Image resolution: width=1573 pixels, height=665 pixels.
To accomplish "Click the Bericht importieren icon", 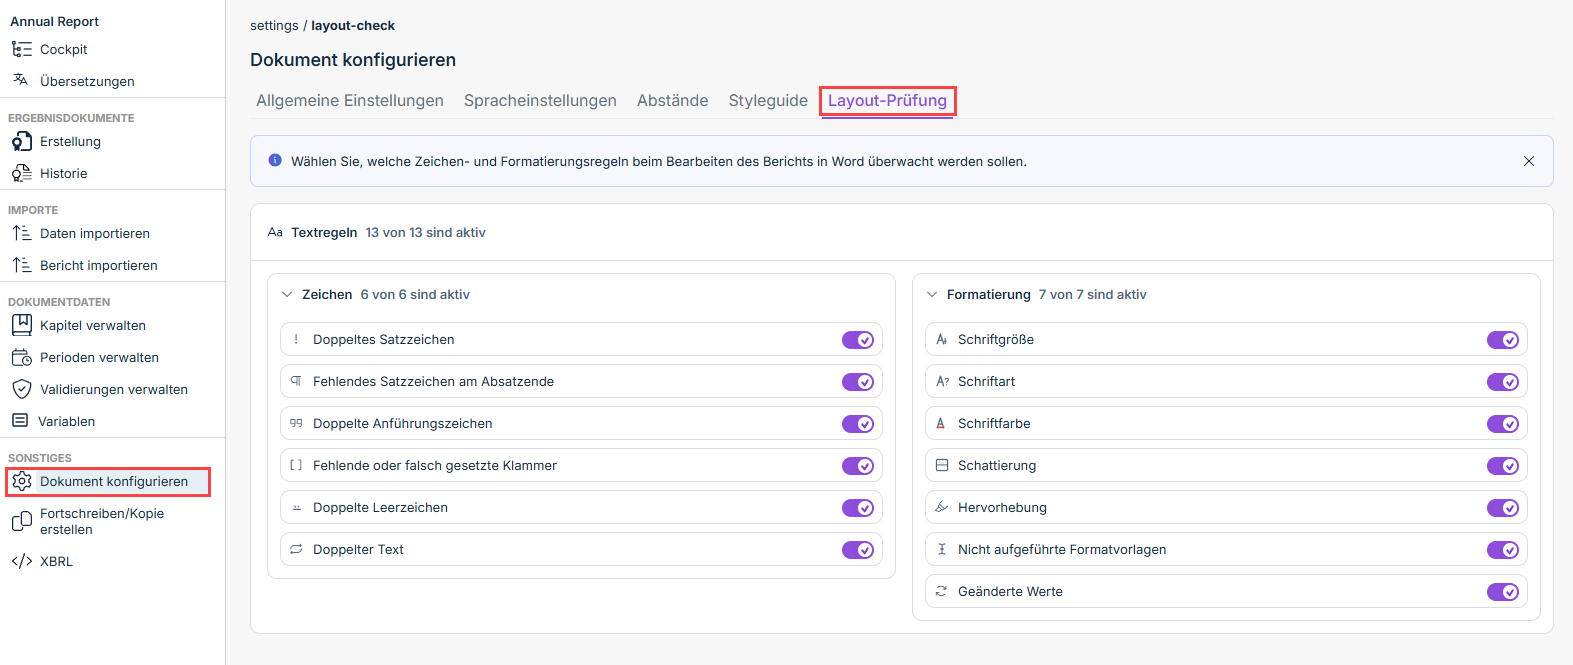I will [x=22, y=265].
